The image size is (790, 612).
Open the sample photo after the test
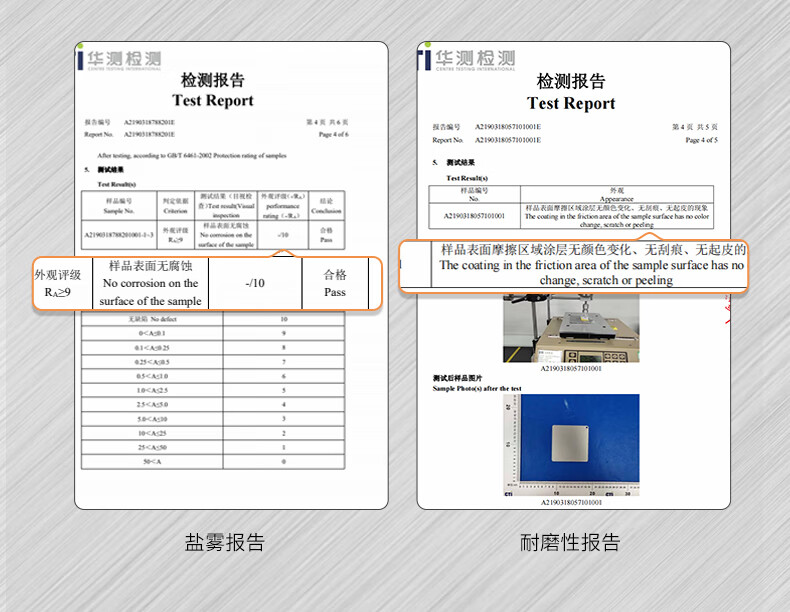(x=571, y=444)
